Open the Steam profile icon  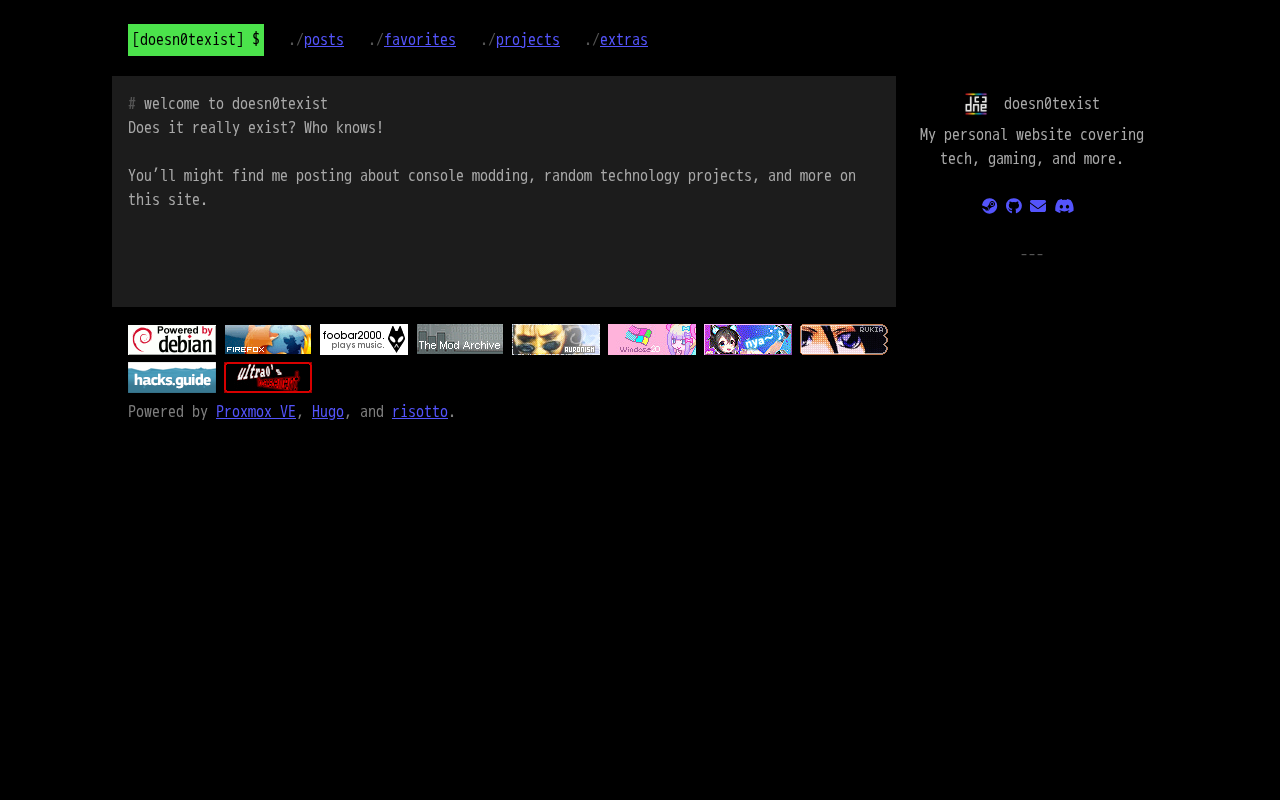[990, 206]
